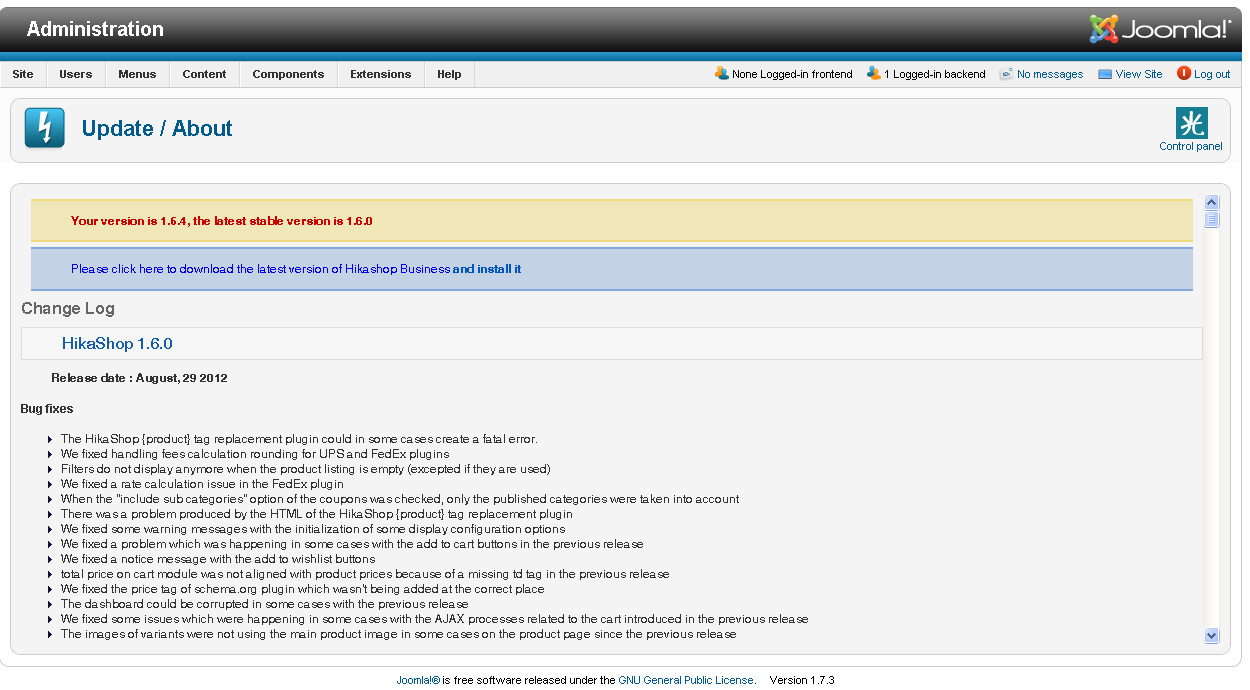Click the '1 Logged-in backend' text
The image size is (1250, 690).
pyautogui.click(x=935, y=74)
